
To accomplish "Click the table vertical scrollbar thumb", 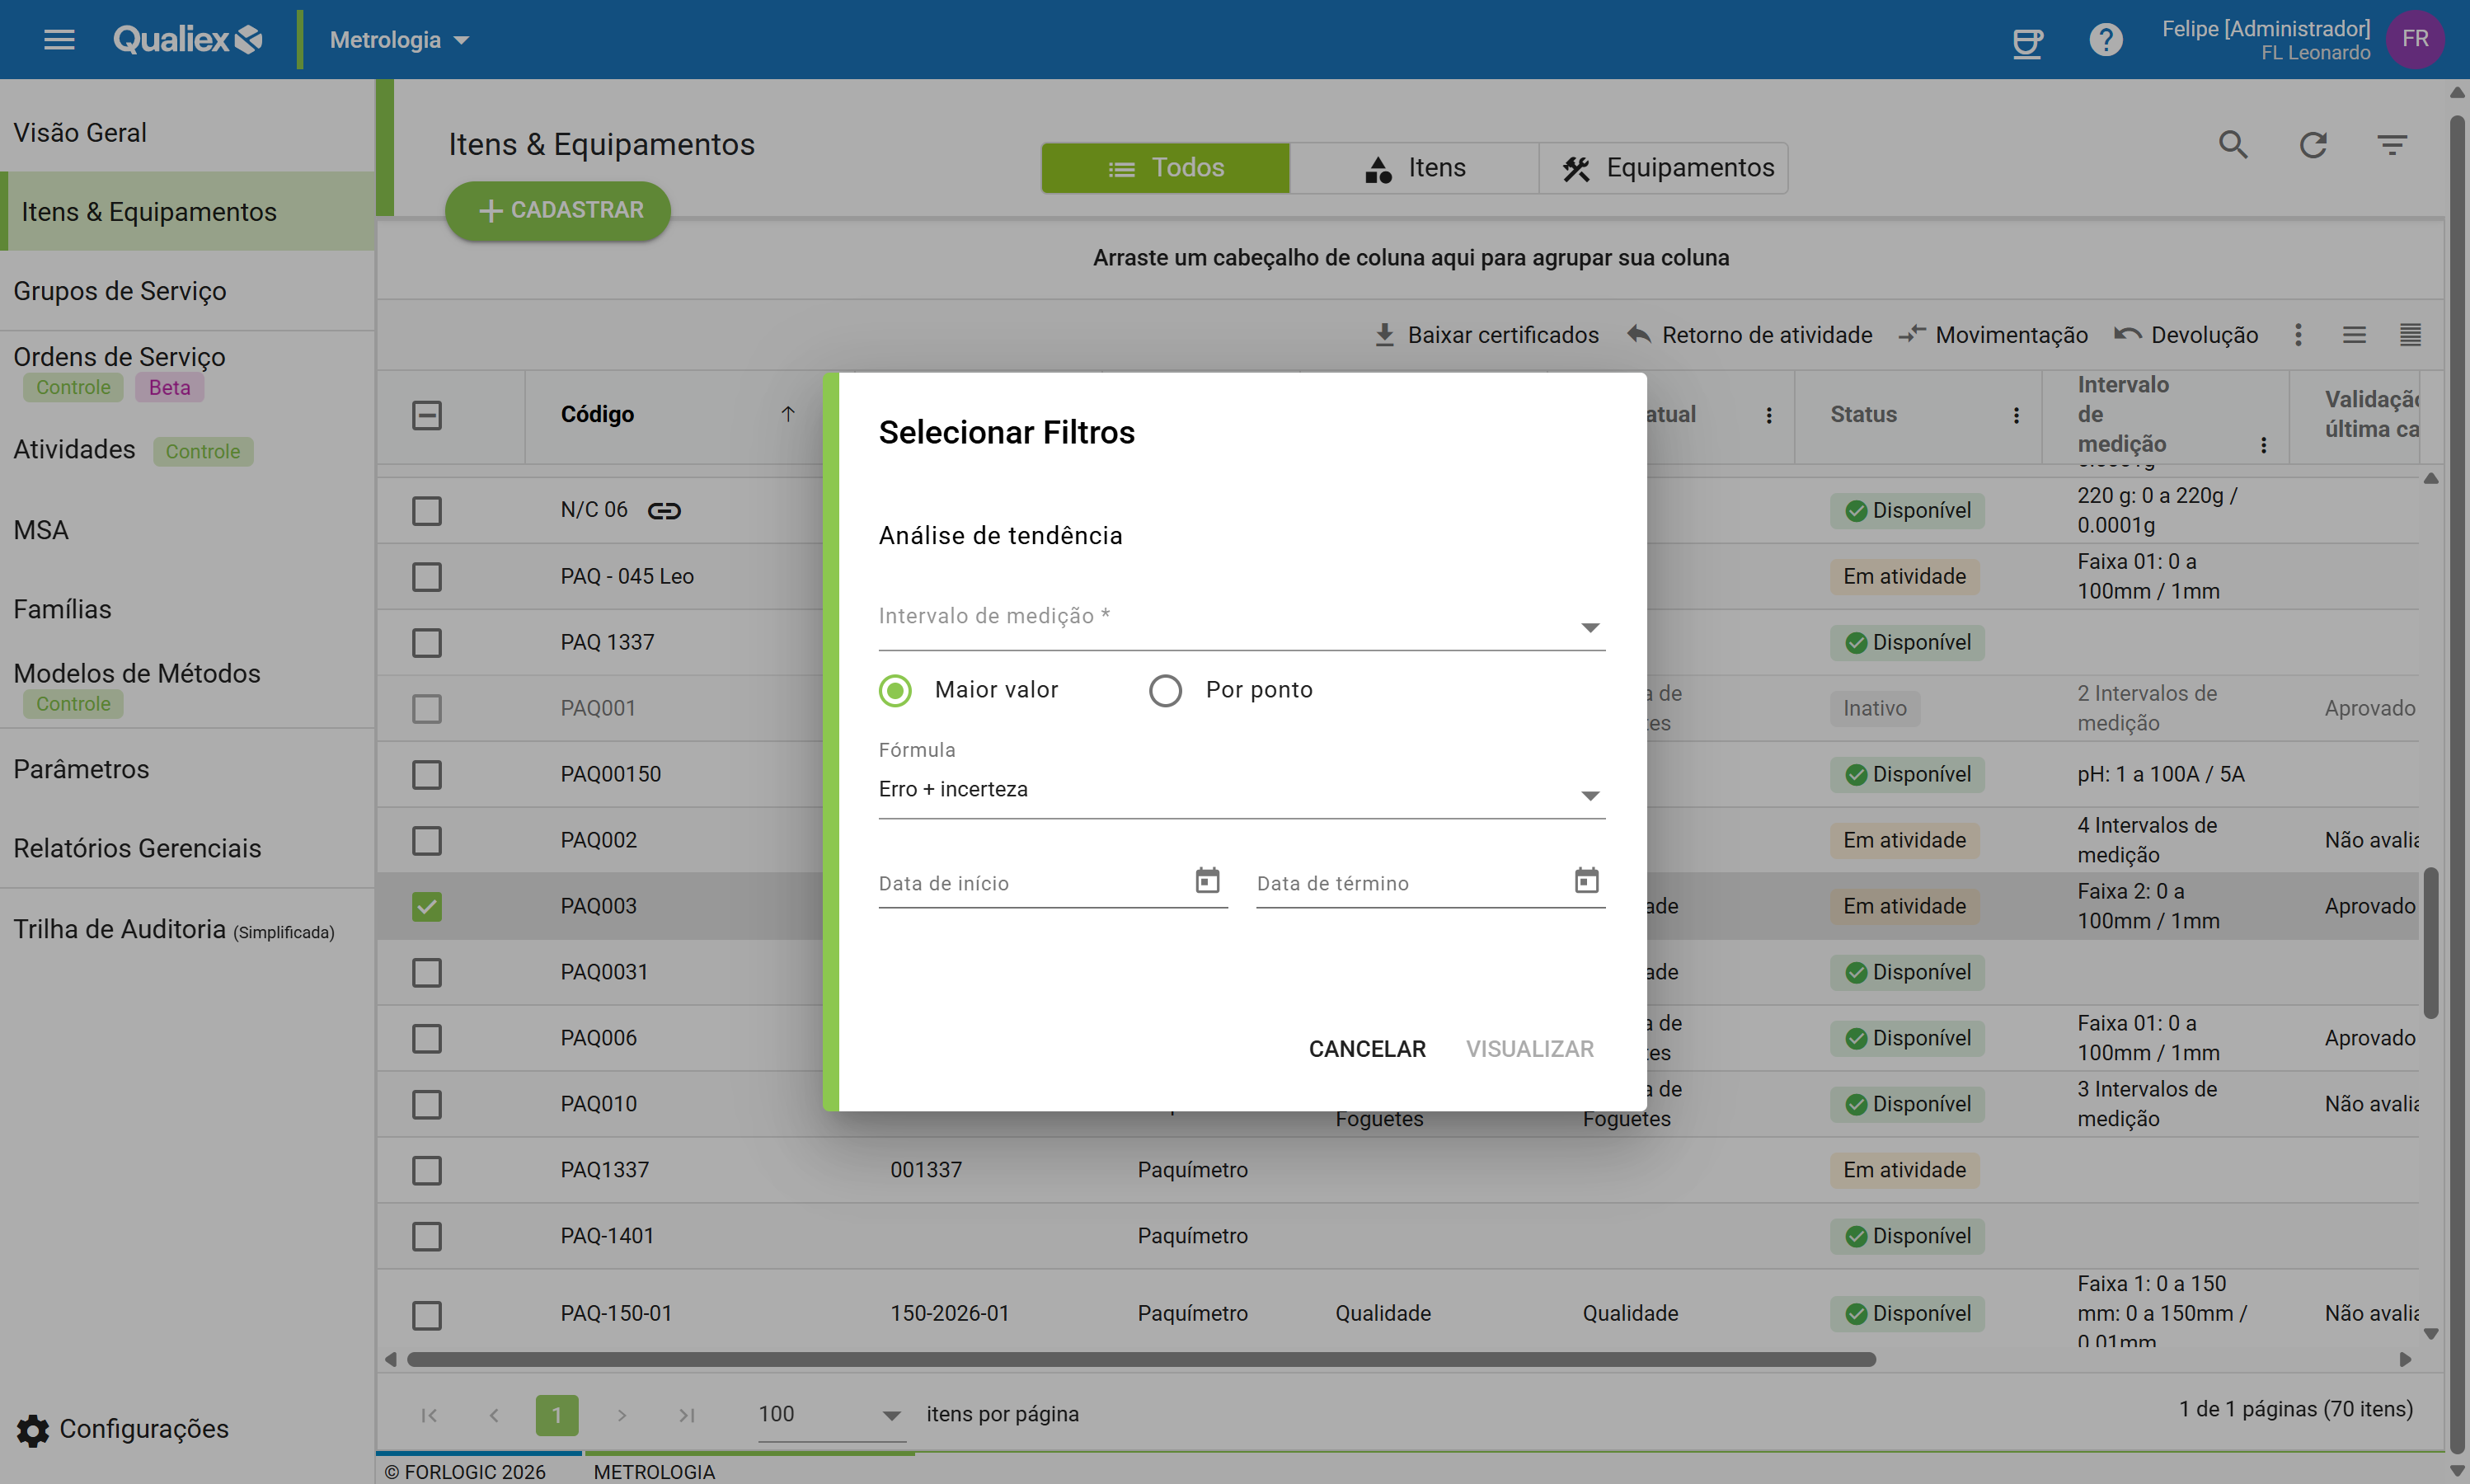I will tap(2430, 943).
